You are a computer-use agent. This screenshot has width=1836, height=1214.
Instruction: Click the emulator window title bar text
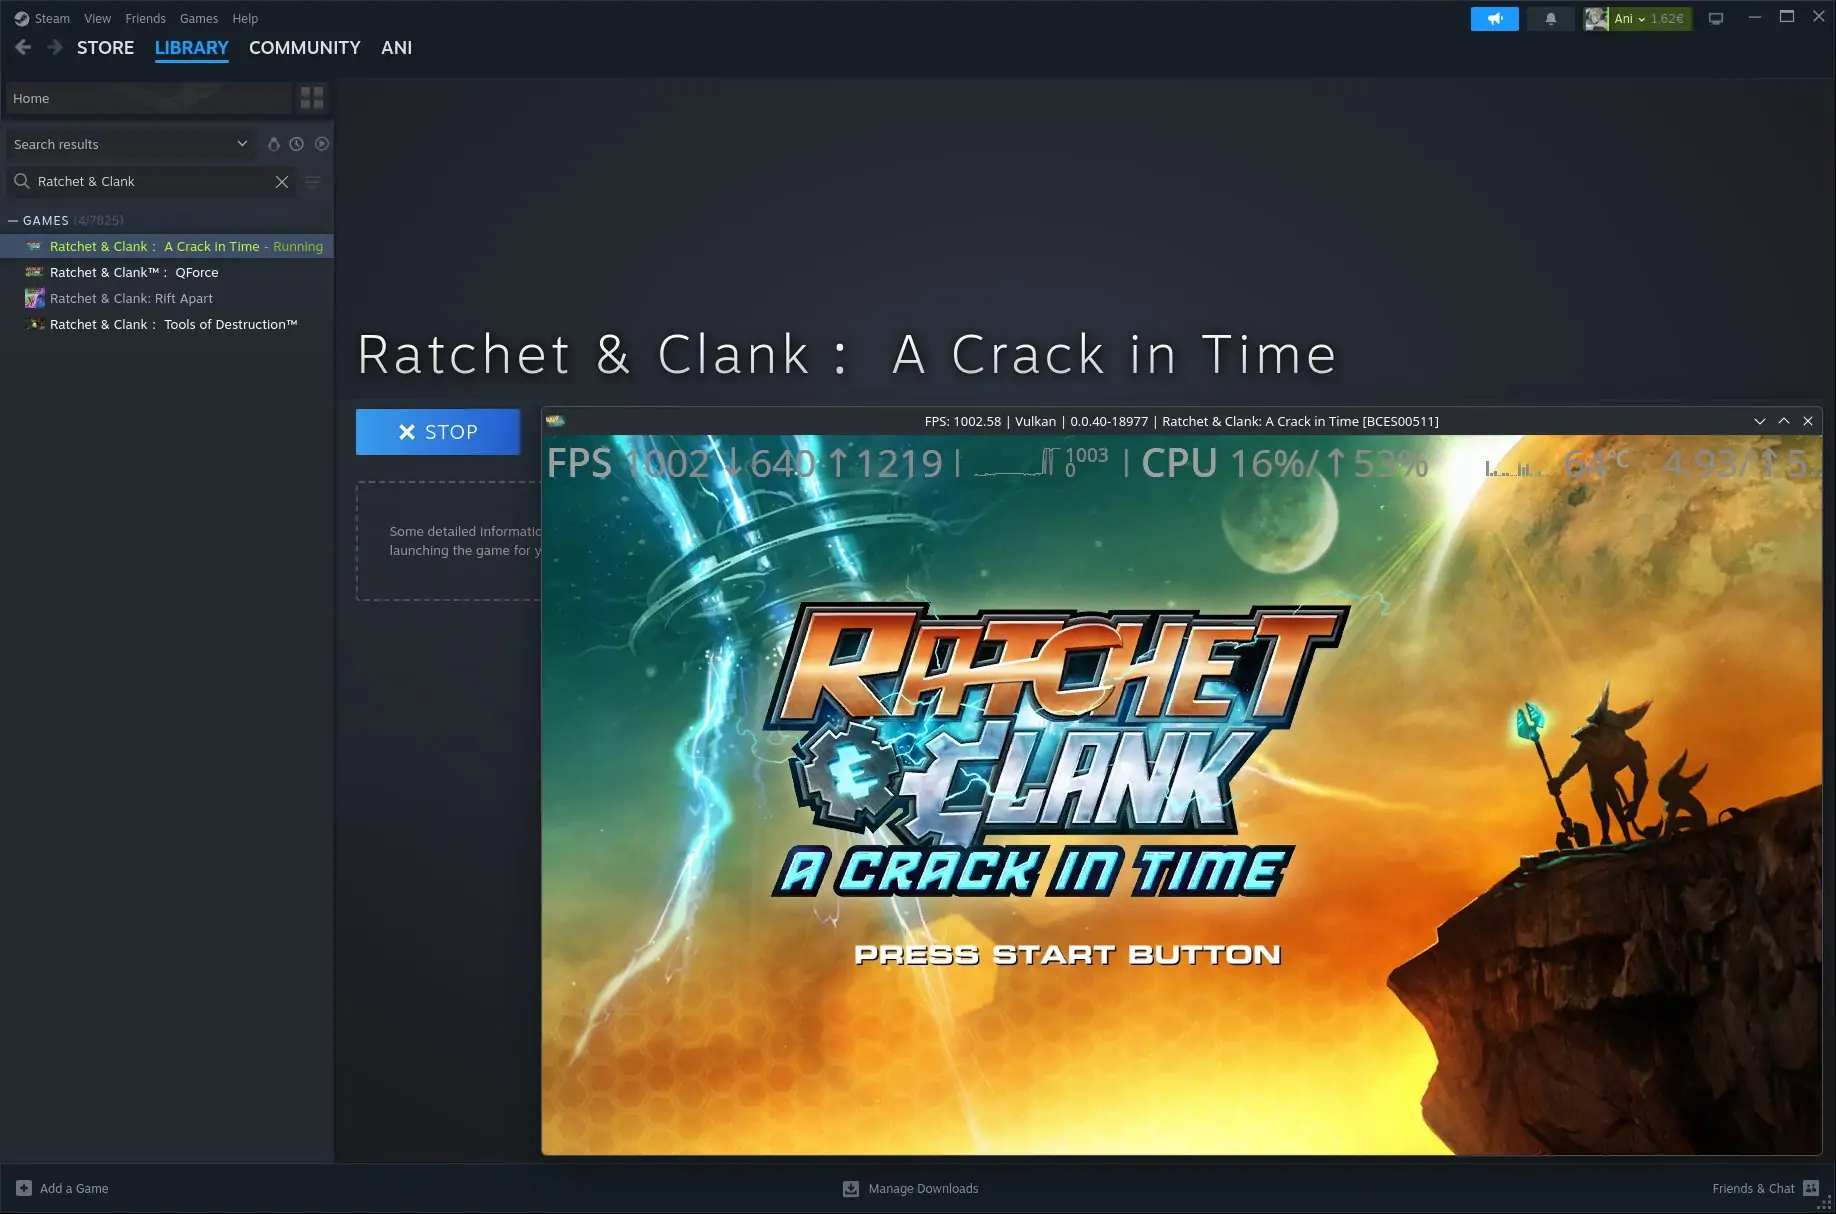tap(1181, 421)
